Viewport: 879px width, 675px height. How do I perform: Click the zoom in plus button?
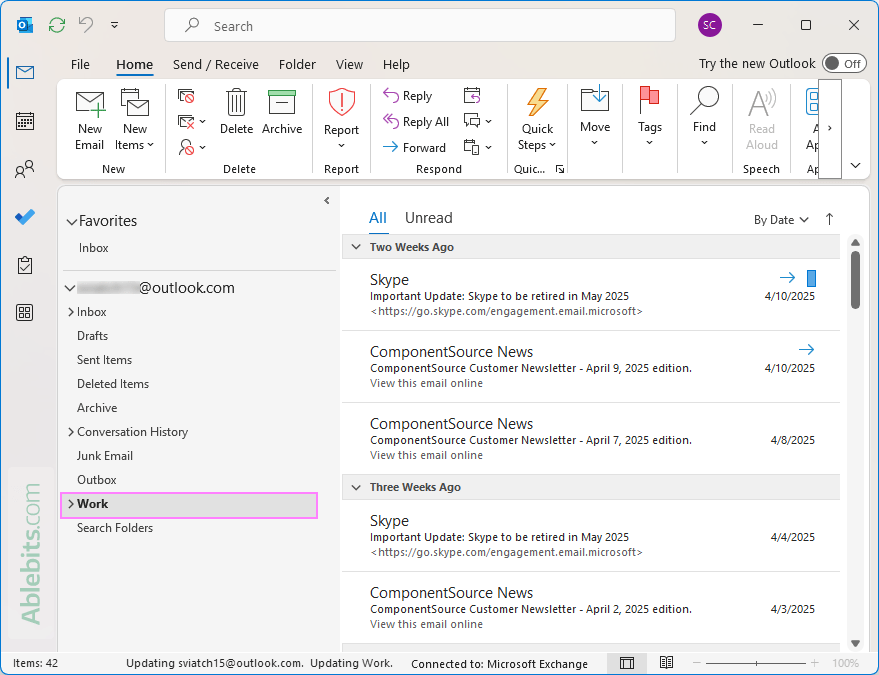(x=815, y=663)
